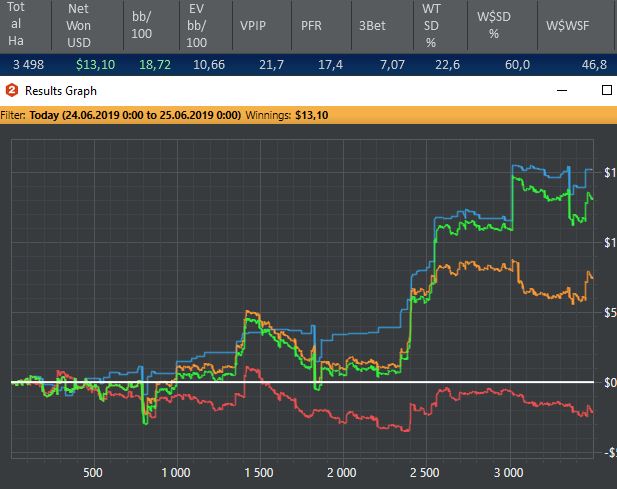Image resolution: width=617 pixels, height=489 pixels.
Task: Click the Results Graph window title
Action: click(x=61, y=91)
